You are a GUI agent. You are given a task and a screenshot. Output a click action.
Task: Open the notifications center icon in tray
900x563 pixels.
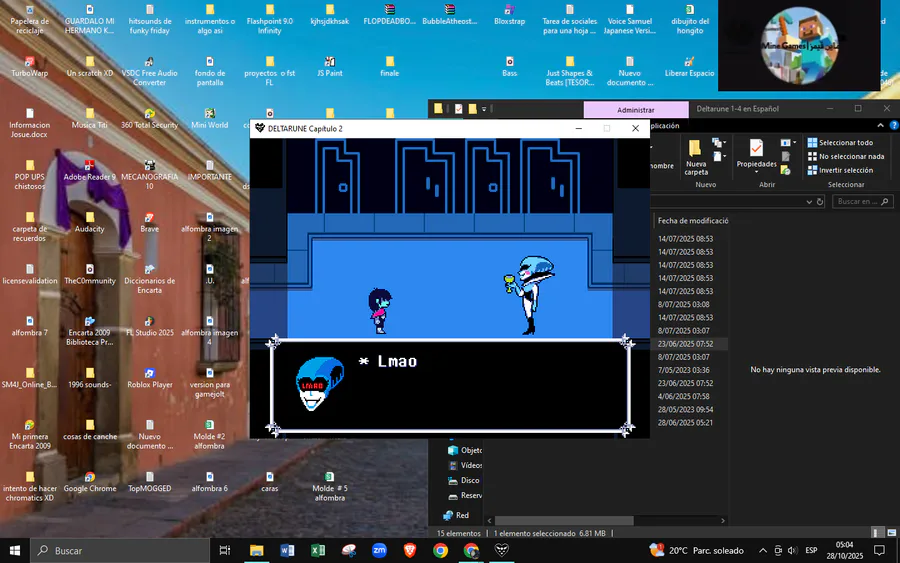879,550
